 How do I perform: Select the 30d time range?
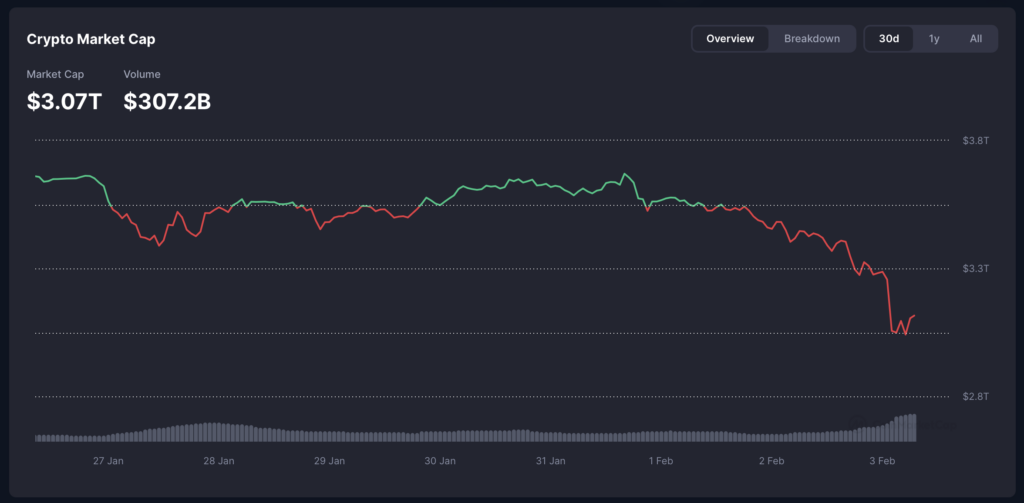click(x=889, y=39)
